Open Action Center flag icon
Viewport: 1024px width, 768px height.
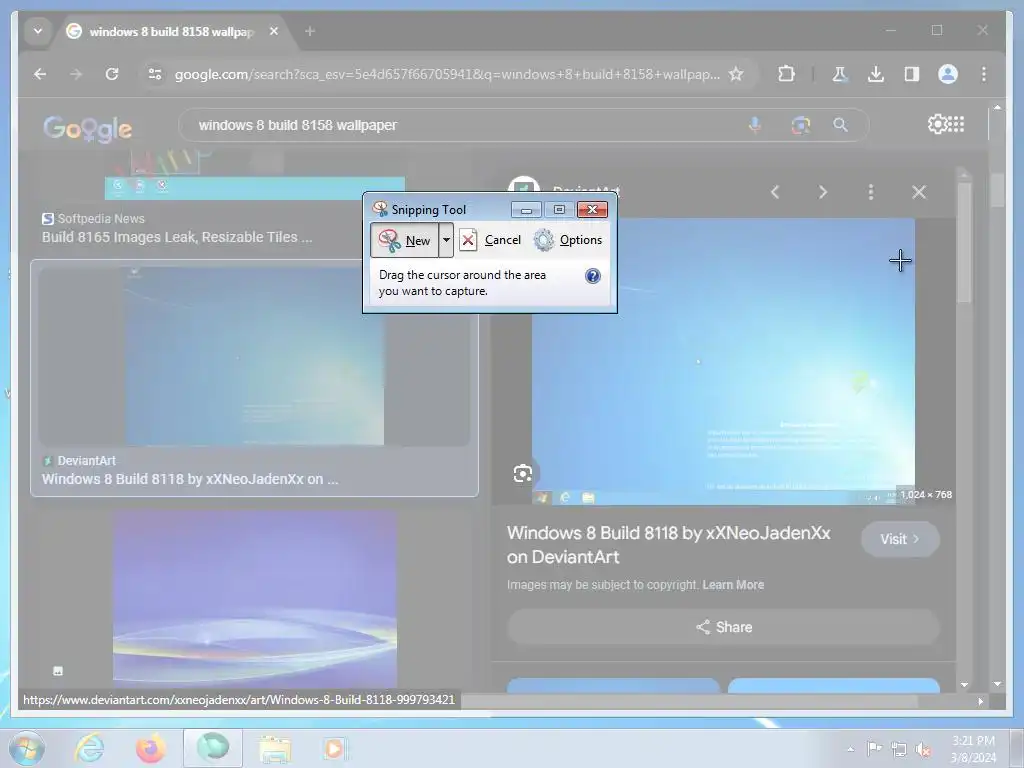(874, 749)
